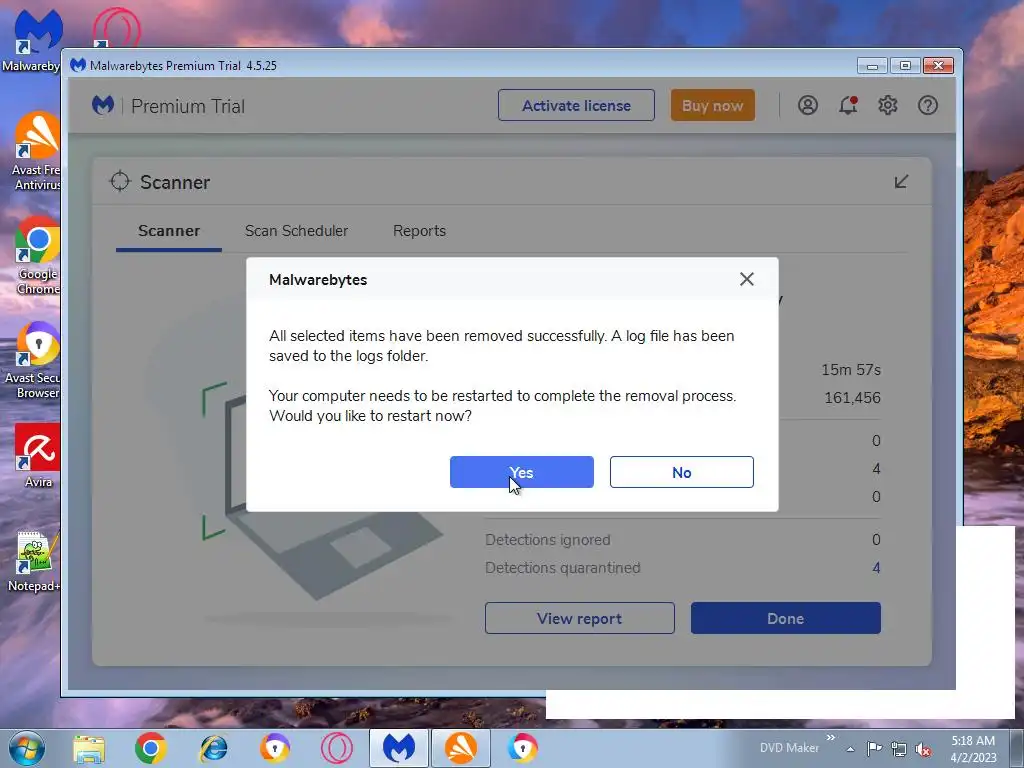Open the network tray icon
This screenshot has height=768, width=1024.
pos(899,749)
